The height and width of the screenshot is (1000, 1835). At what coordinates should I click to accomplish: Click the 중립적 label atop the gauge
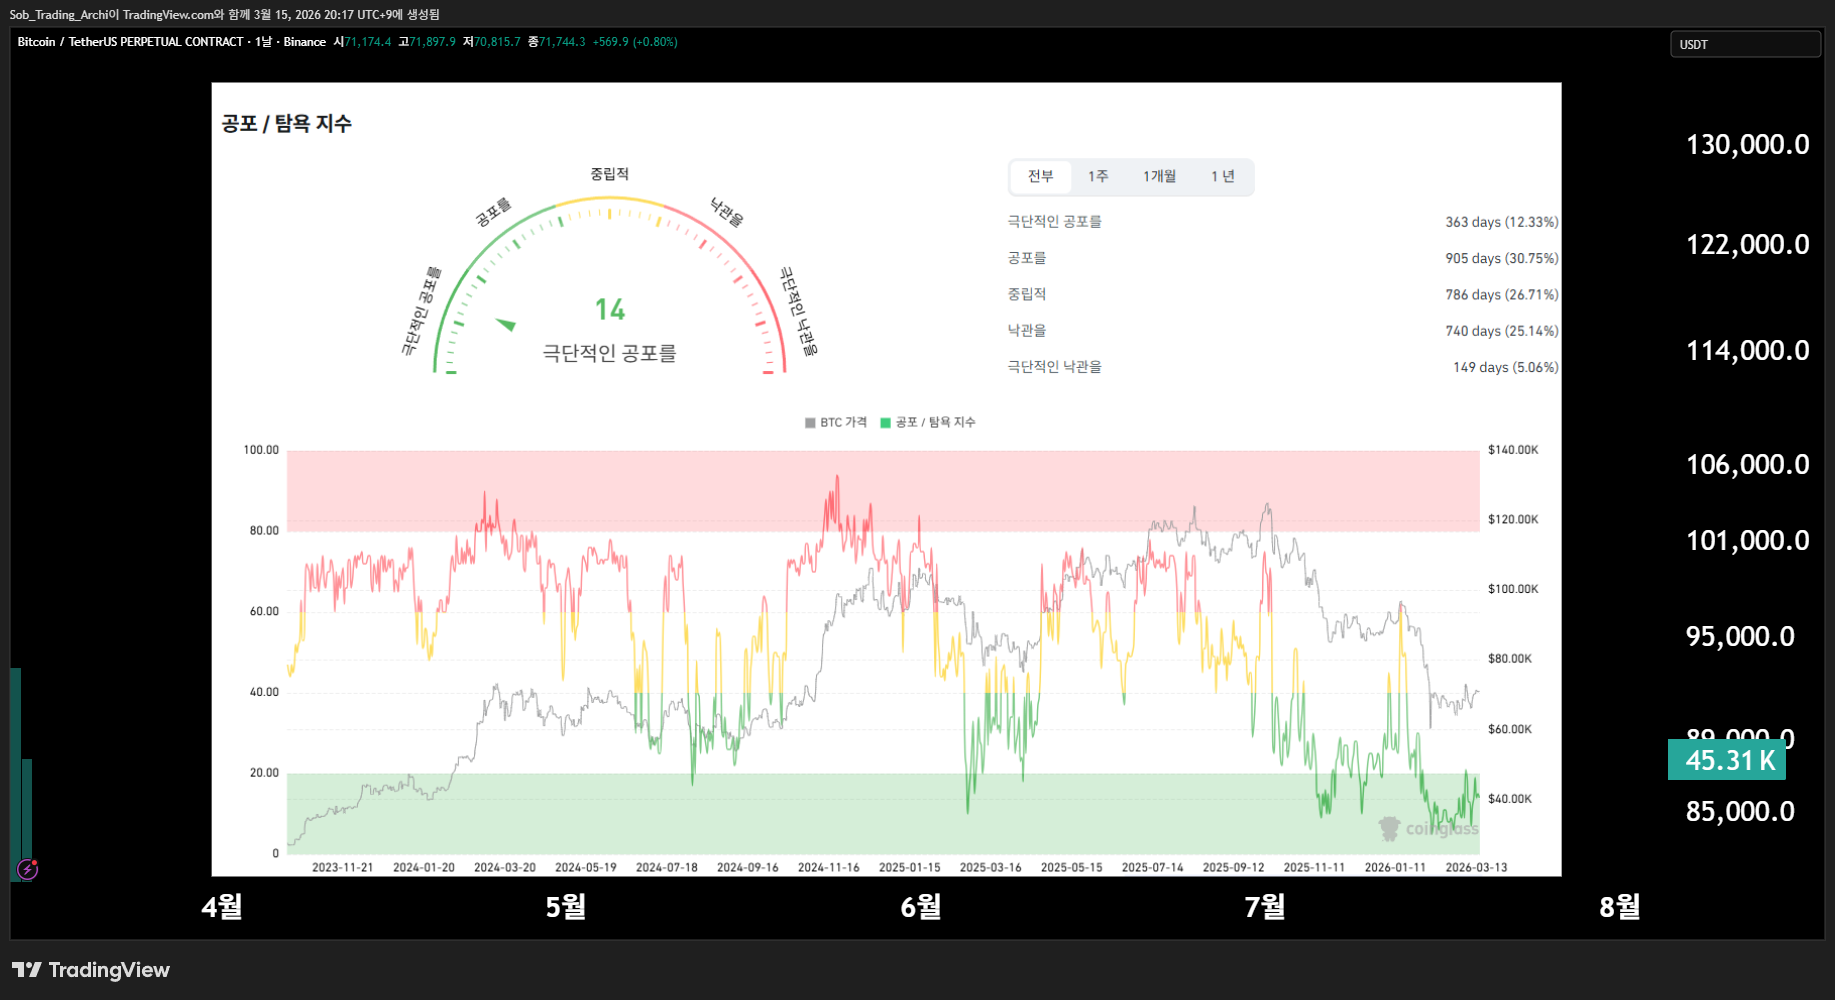[610, 174]
